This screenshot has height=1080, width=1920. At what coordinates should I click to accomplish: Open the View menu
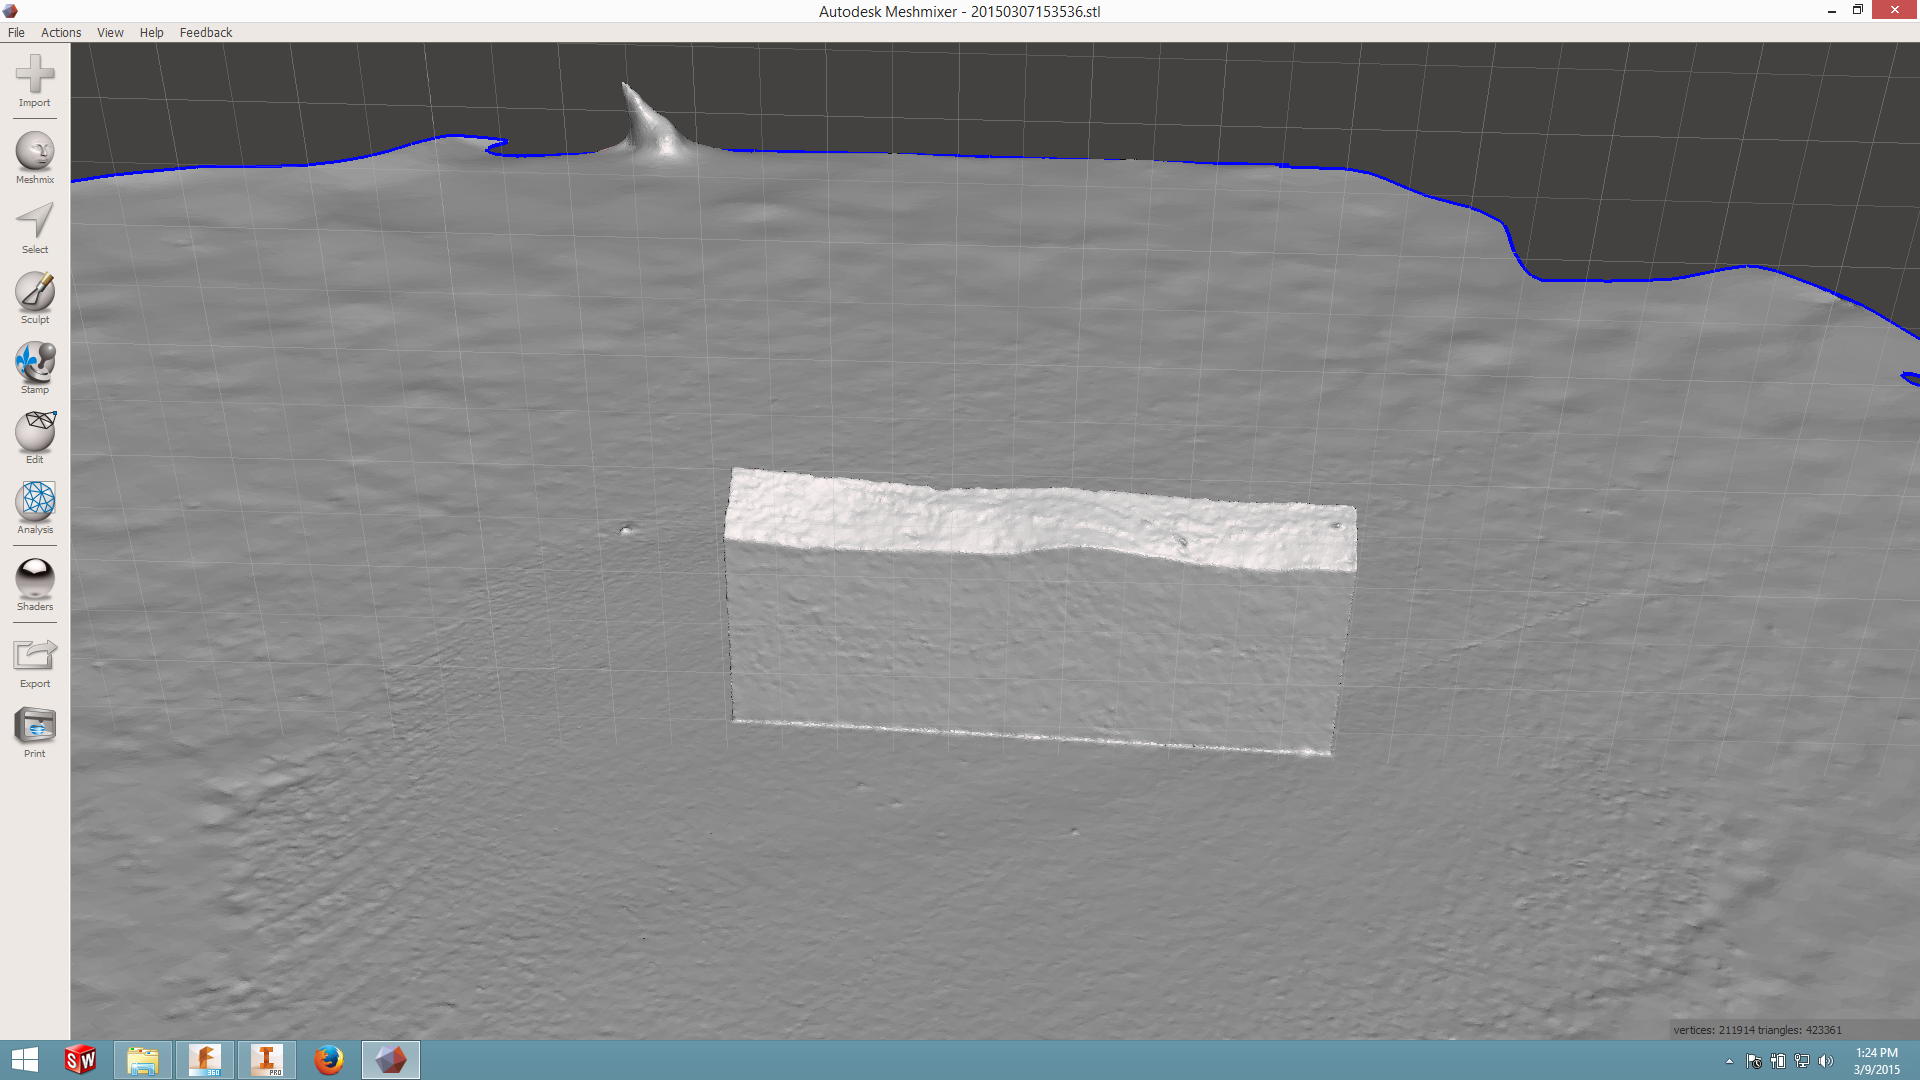pyautogui.click(x=110, y=32)
